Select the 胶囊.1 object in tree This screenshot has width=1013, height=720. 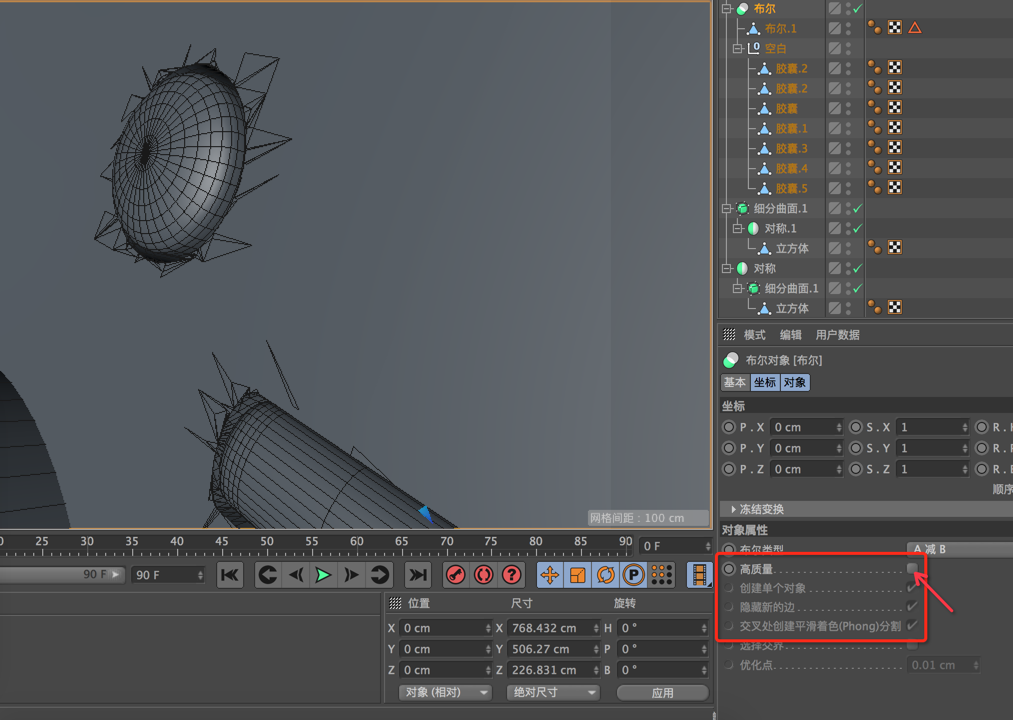[791, 128]
